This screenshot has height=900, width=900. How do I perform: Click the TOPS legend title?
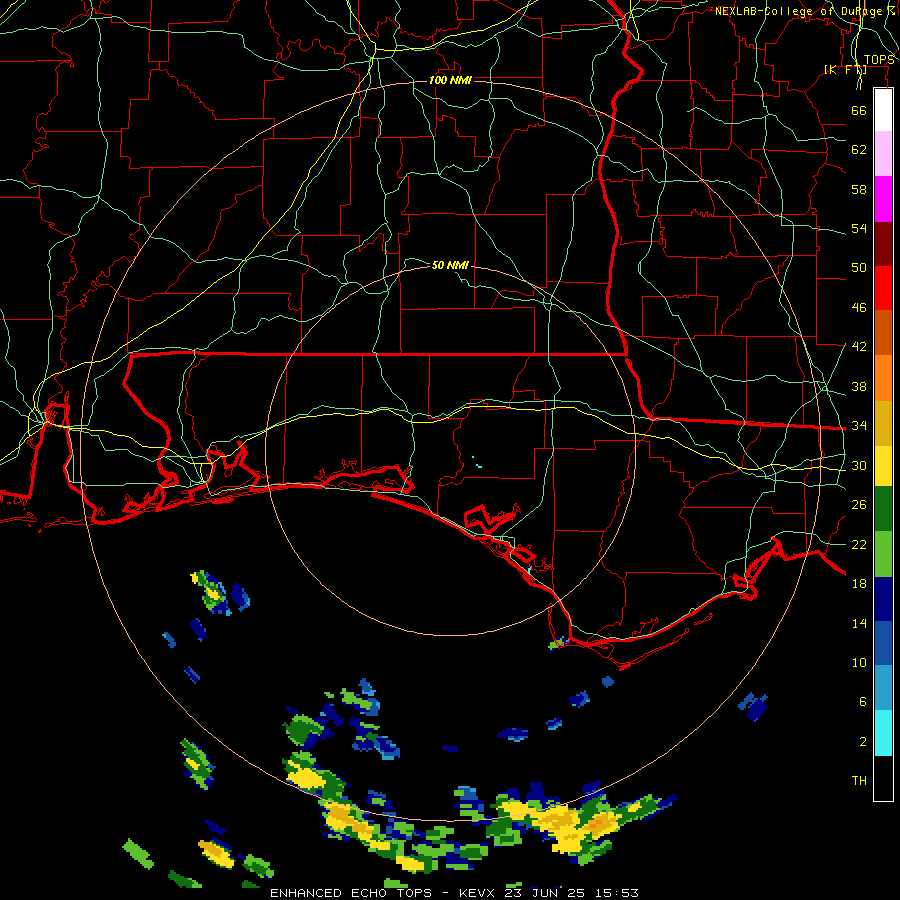(x=879, y=60)
